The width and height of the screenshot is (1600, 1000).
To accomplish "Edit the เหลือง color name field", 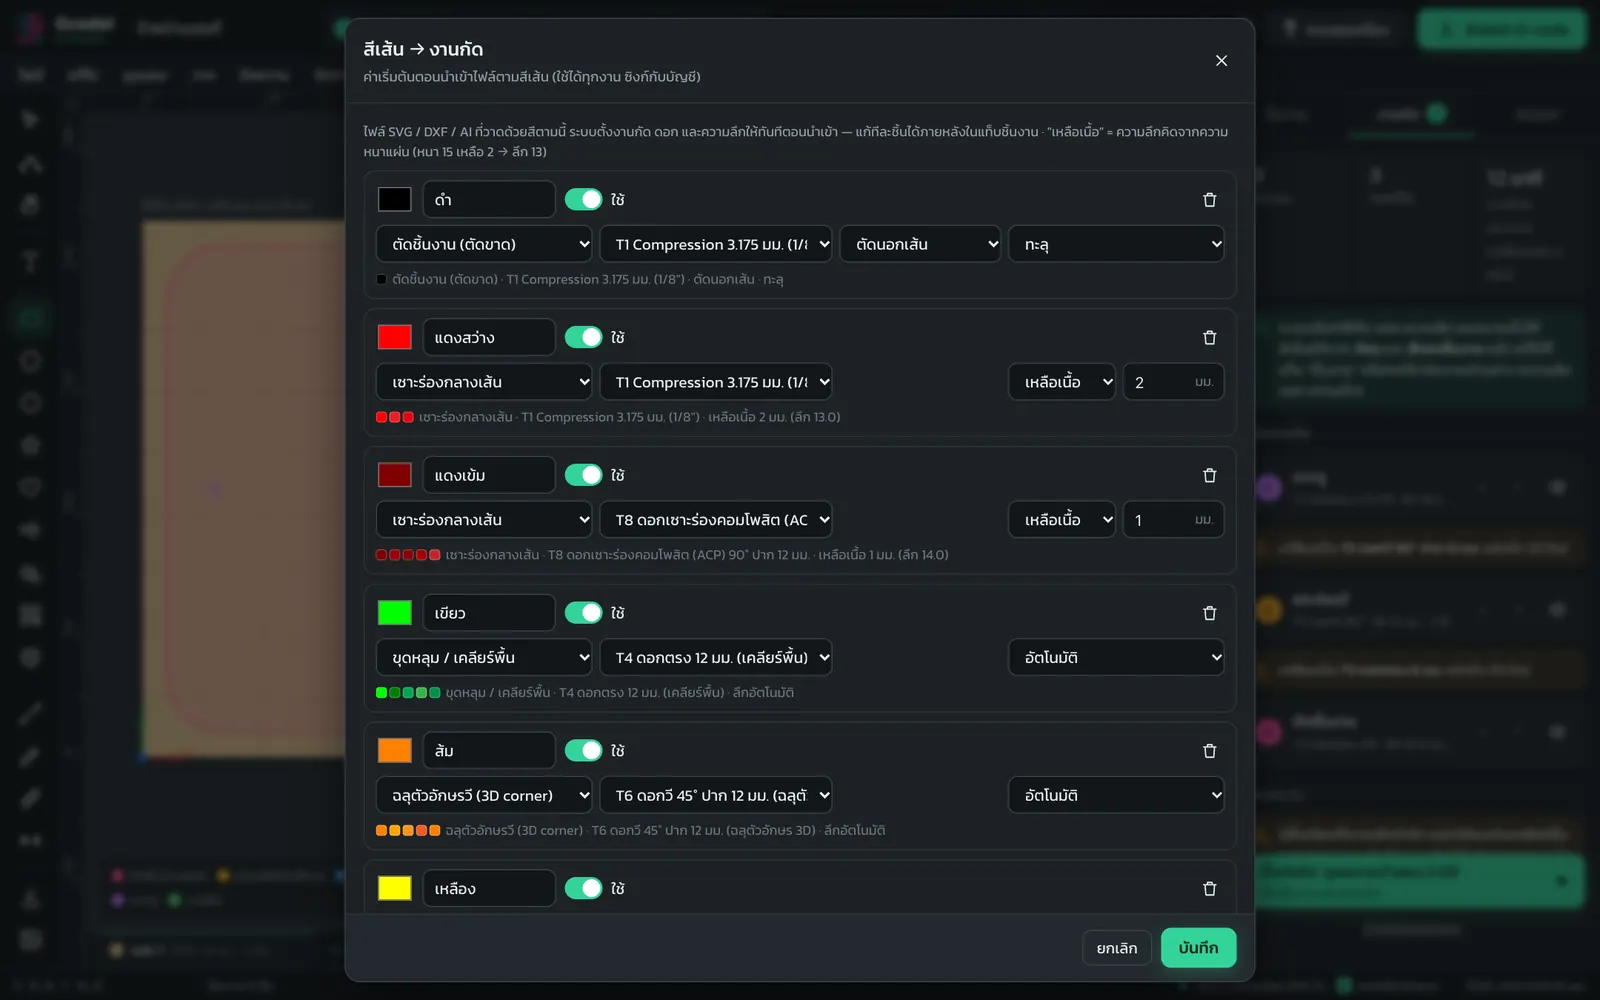I will pos(489,888).
